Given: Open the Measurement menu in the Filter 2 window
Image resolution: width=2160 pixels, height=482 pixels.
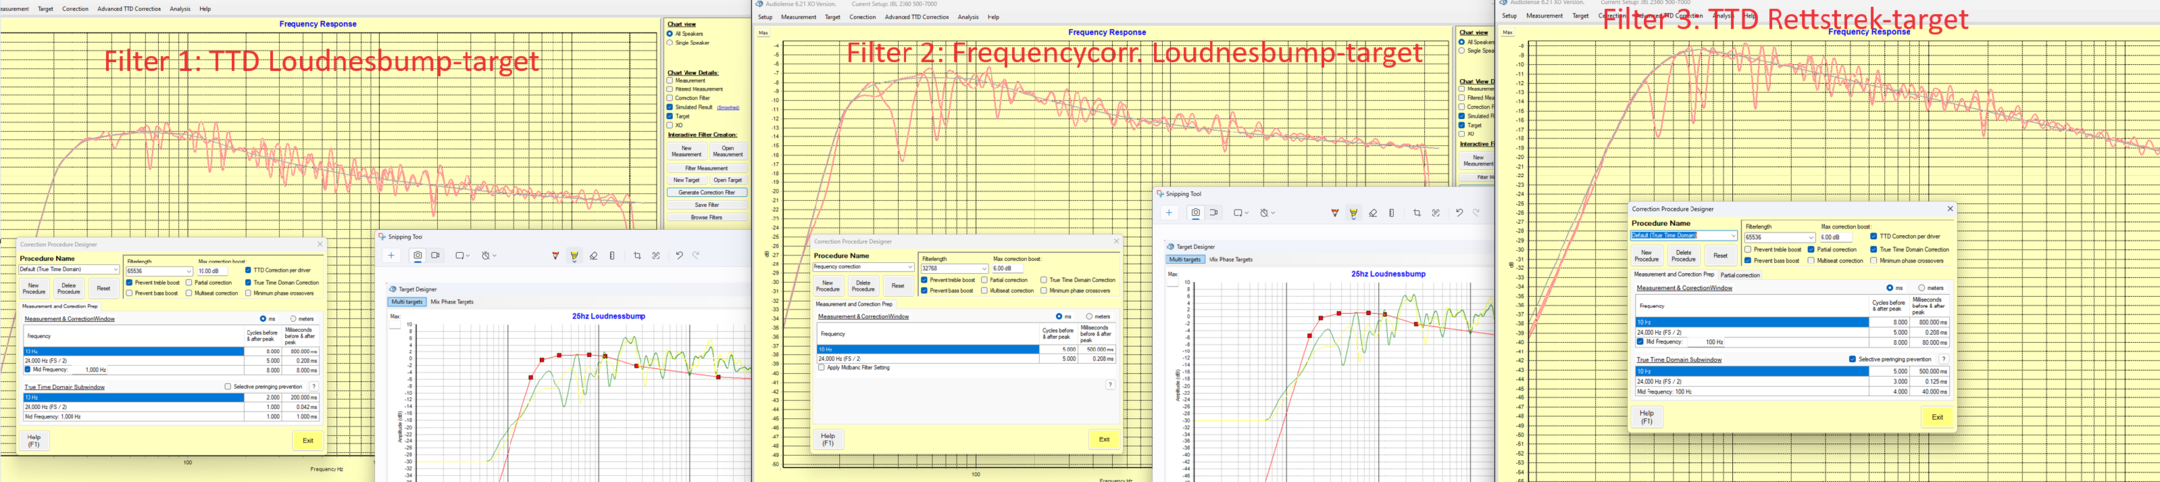Looking at the screenshot, I should [x=798, y=17].
